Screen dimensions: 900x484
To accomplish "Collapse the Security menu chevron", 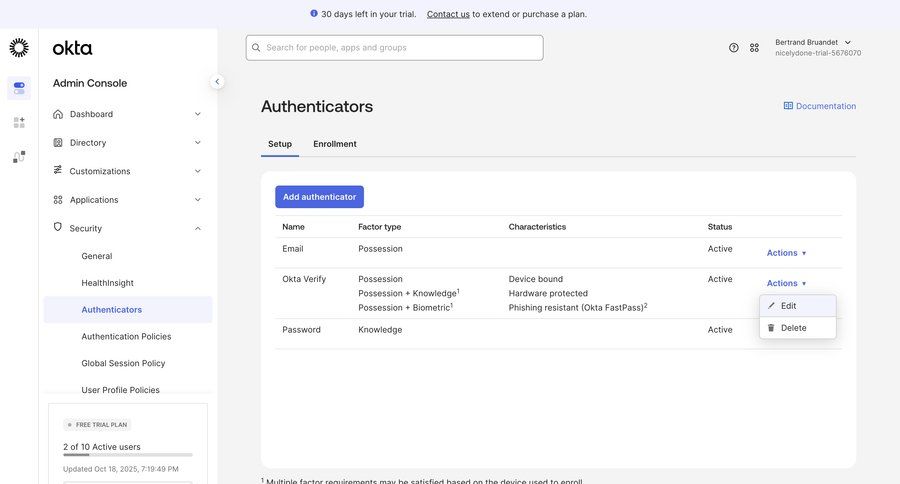I will [197, 229].
